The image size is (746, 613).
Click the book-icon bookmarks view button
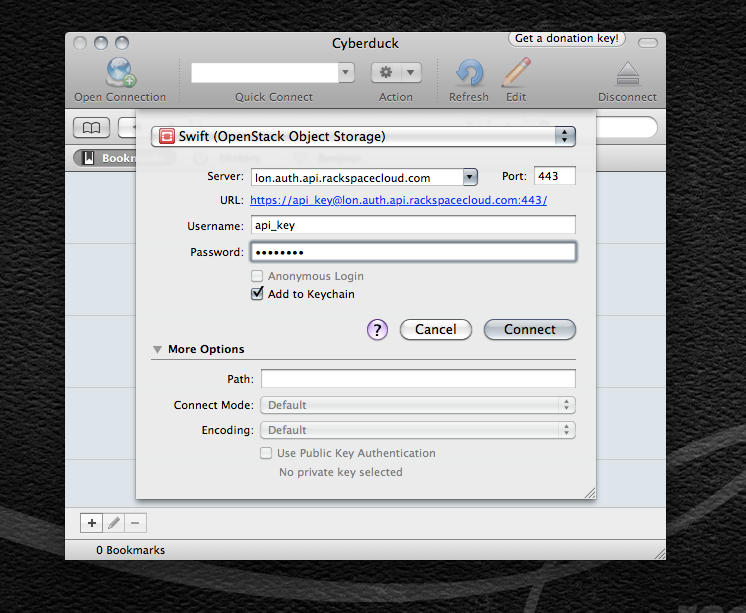[91, 127]
